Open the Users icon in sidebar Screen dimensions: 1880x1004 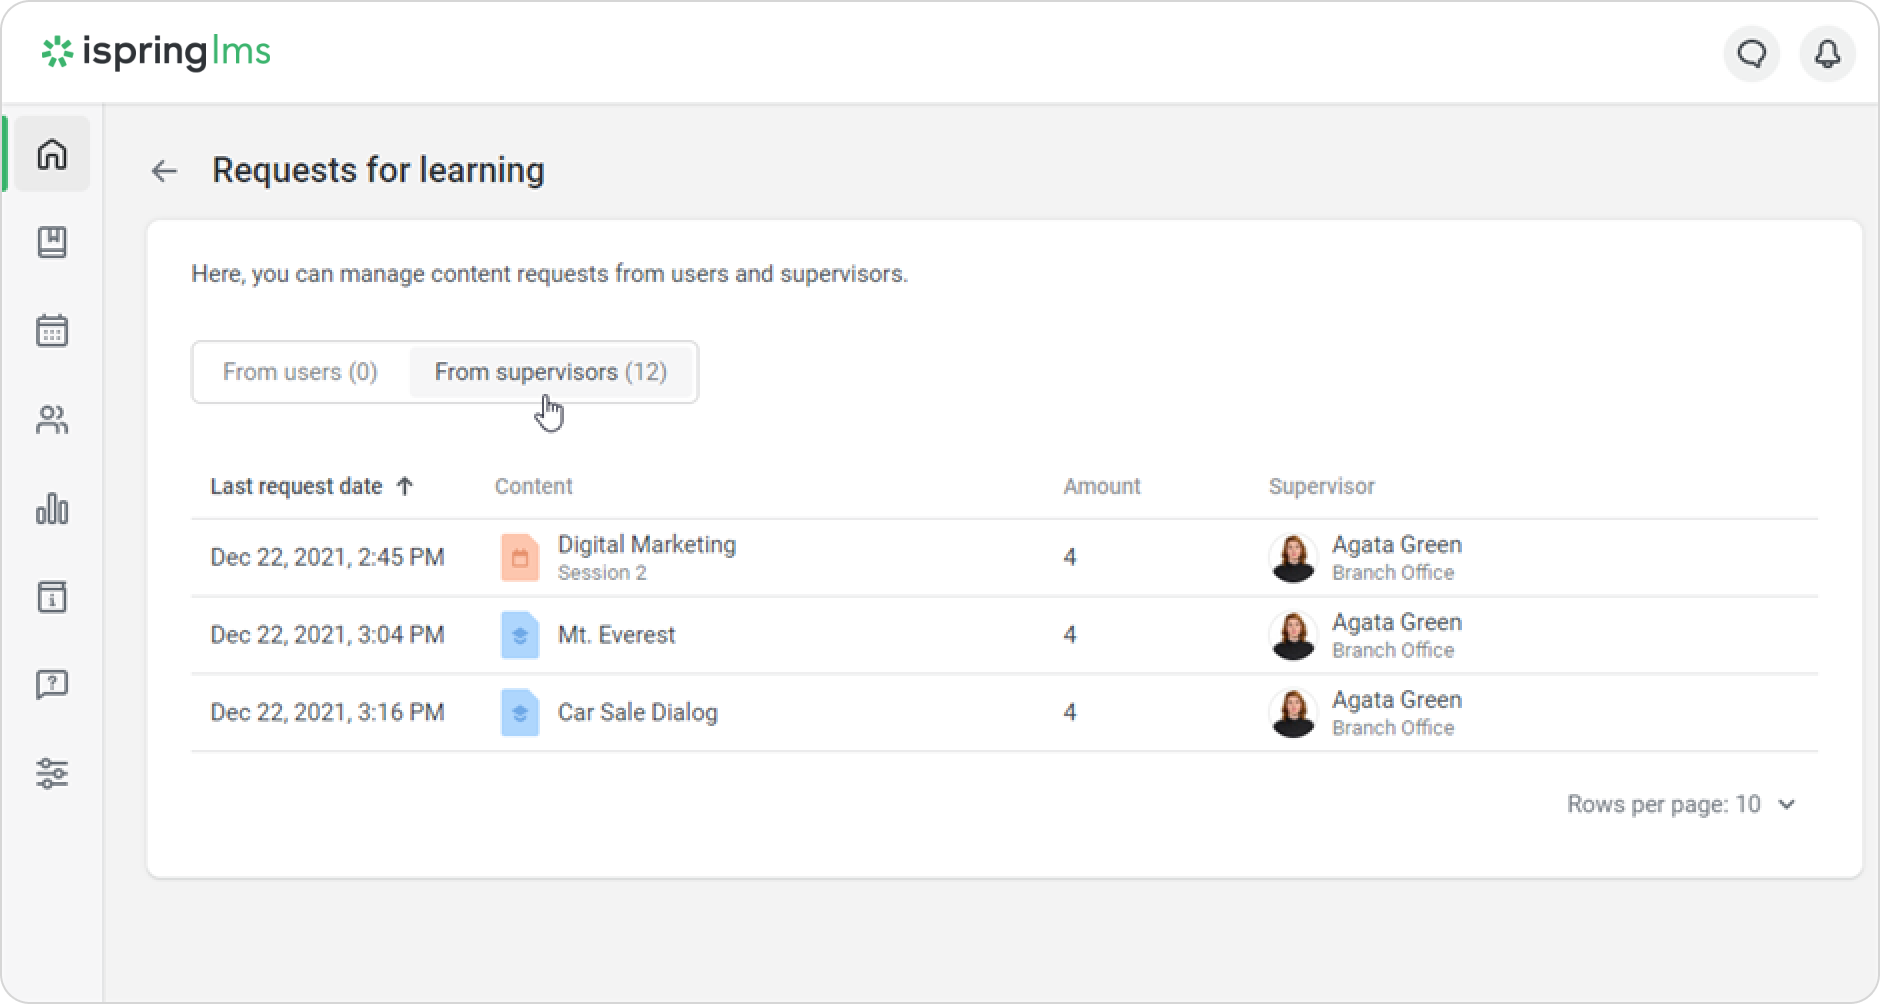click(52, 420)
